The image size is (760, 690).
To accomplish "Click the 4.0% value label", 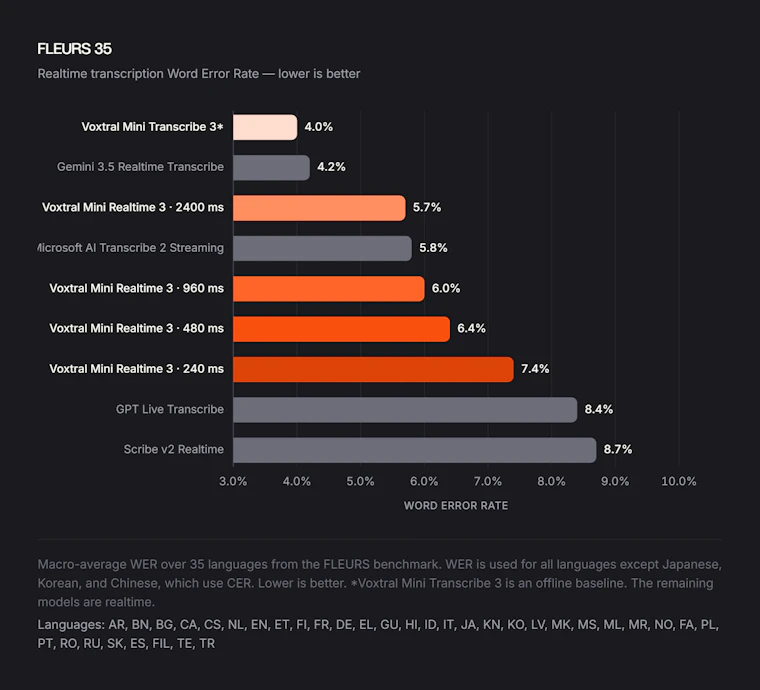I will click(318, 127).
